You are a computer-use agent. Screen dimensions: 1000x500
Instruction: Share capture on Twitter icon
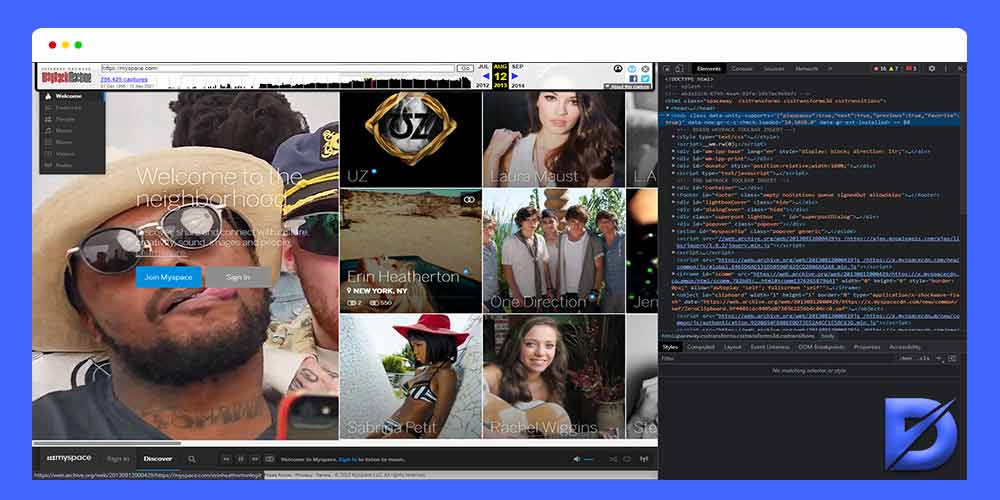click(645, 79)
